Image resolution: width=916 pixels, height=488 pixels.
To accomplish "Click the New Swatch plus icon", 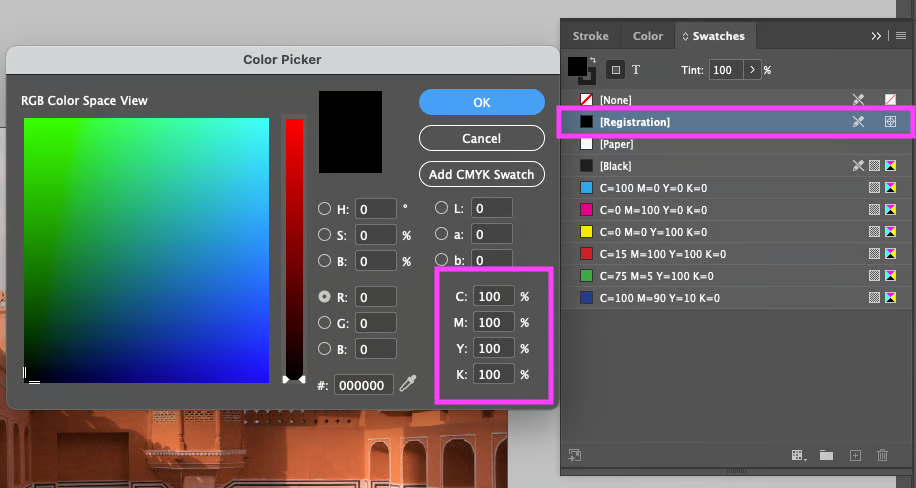I will (x=855, y=455).
